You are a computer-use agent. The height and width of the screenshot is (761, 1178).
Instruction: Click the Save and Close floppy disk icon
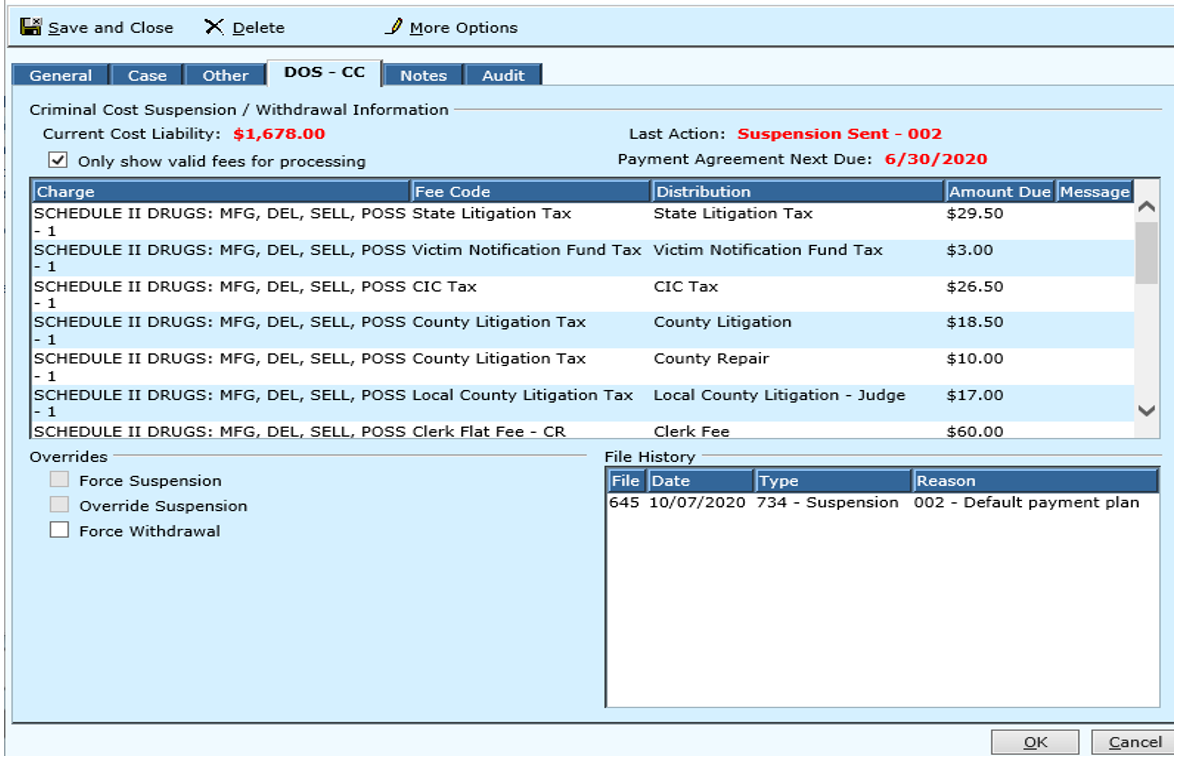pos(31,27)
